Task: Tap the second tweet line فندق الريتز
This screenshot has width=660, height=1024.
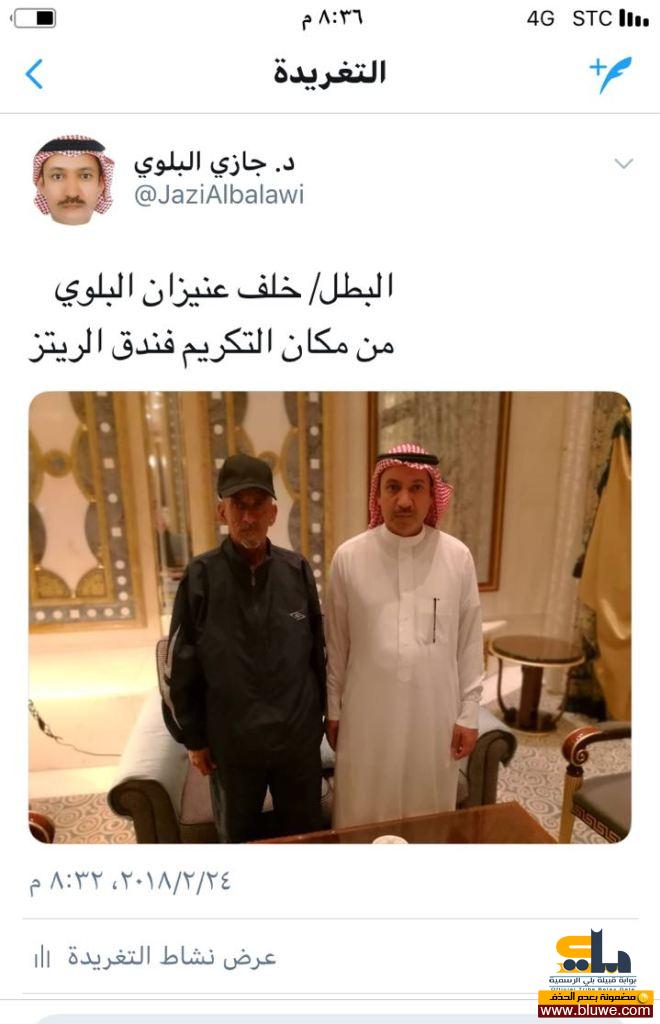Action: click(102, 345)
